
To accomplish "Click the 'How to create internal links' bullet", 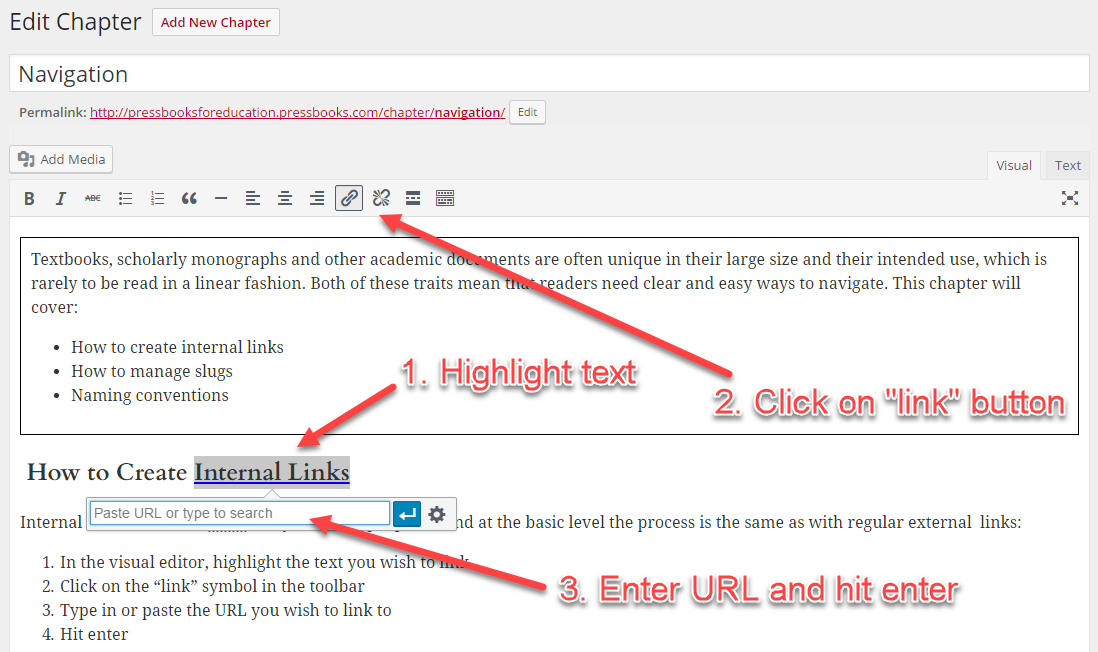I will point(177,347).
